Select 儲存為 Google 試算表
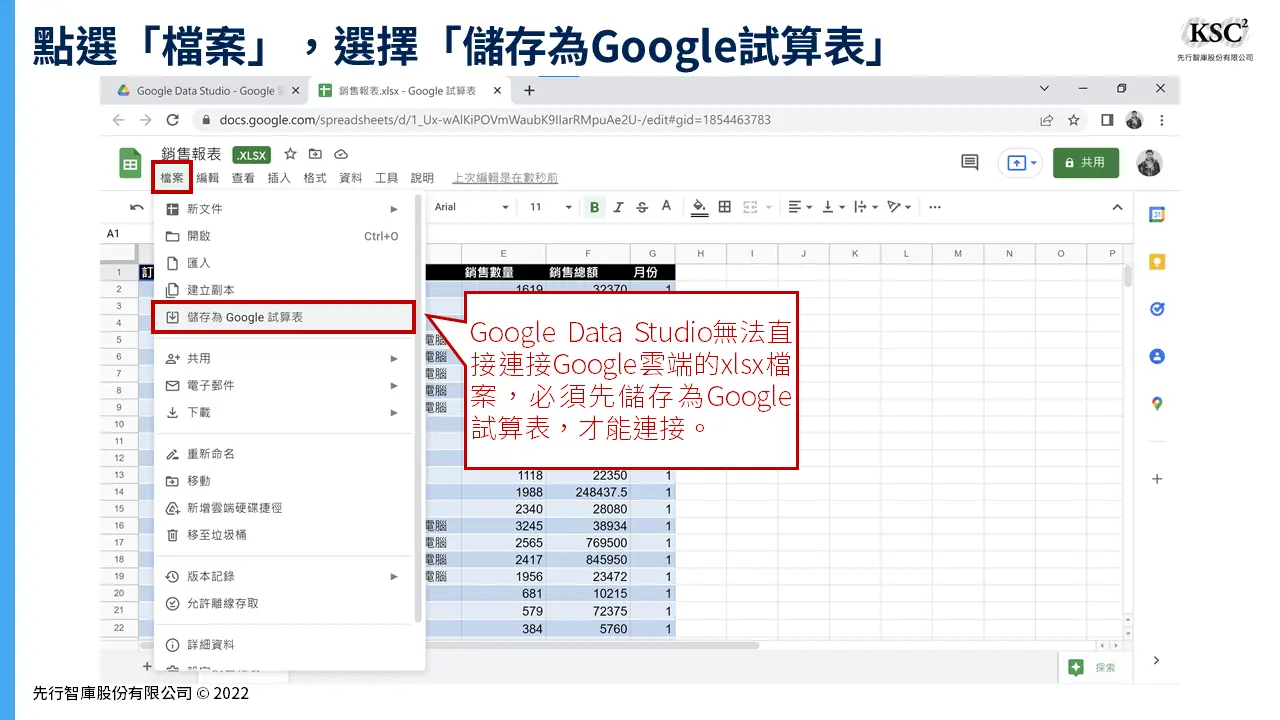The image size is (1280, 720). click(284, 317)
